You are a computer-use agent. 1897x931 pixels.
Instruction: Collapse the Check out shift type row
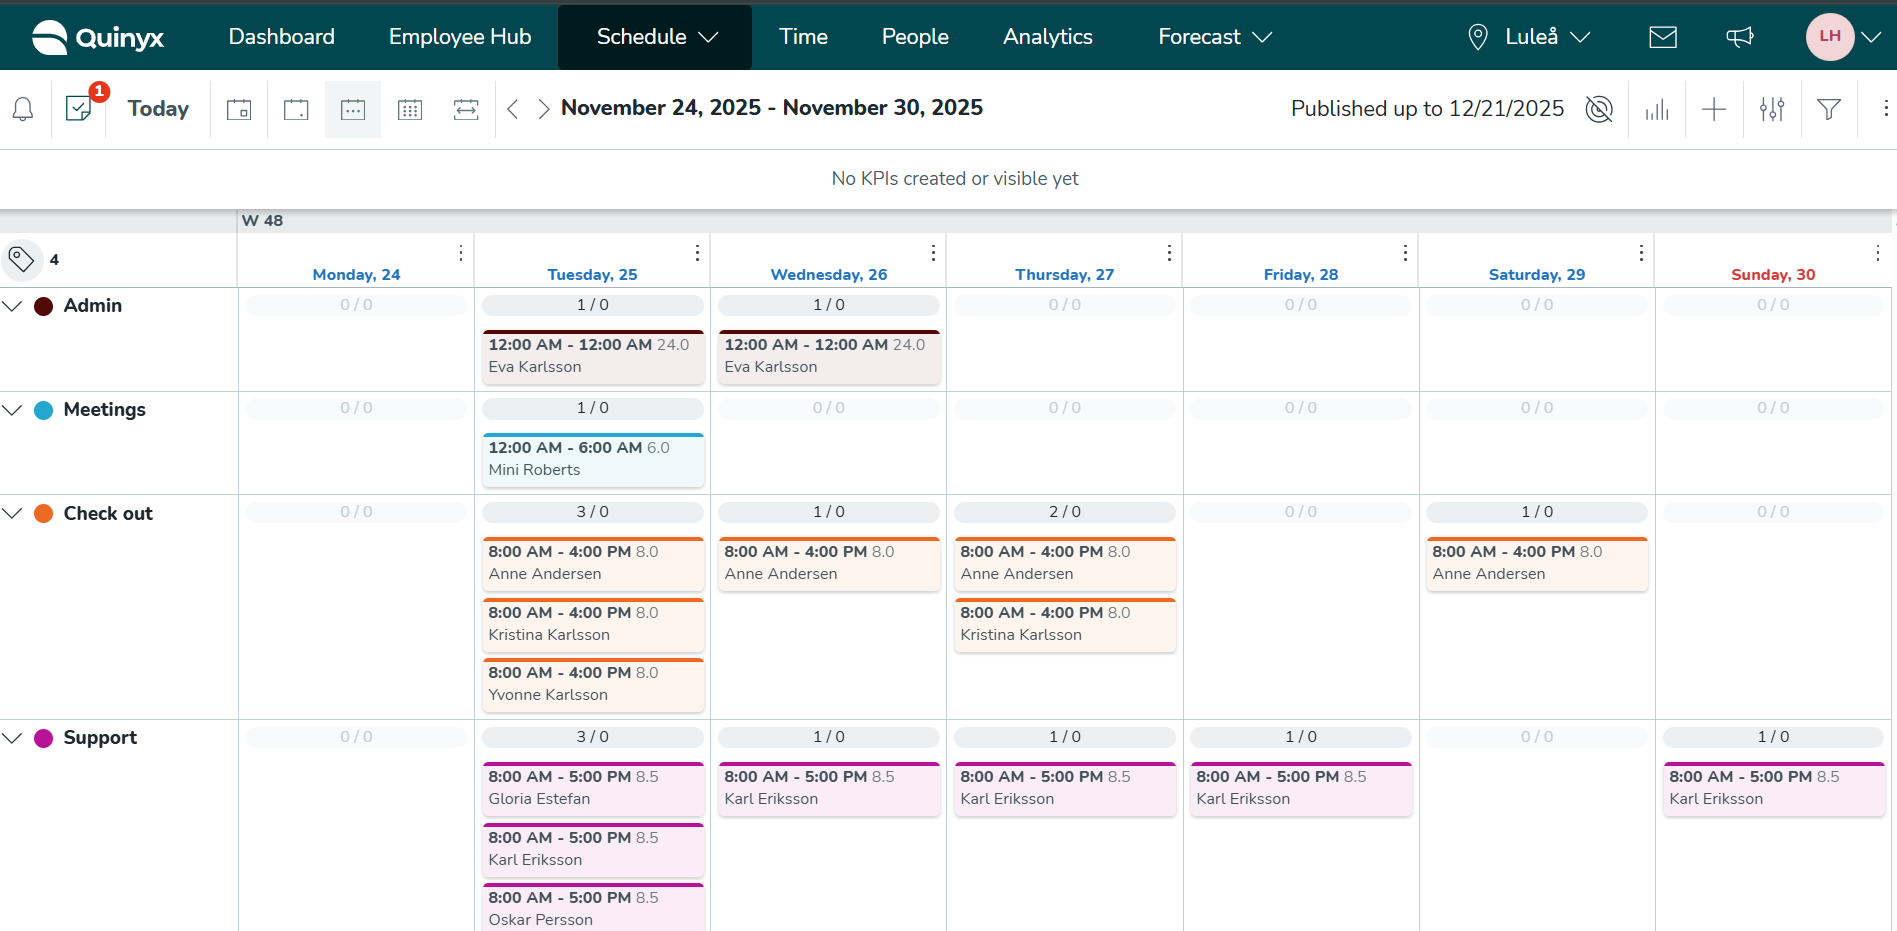[12, 513]
